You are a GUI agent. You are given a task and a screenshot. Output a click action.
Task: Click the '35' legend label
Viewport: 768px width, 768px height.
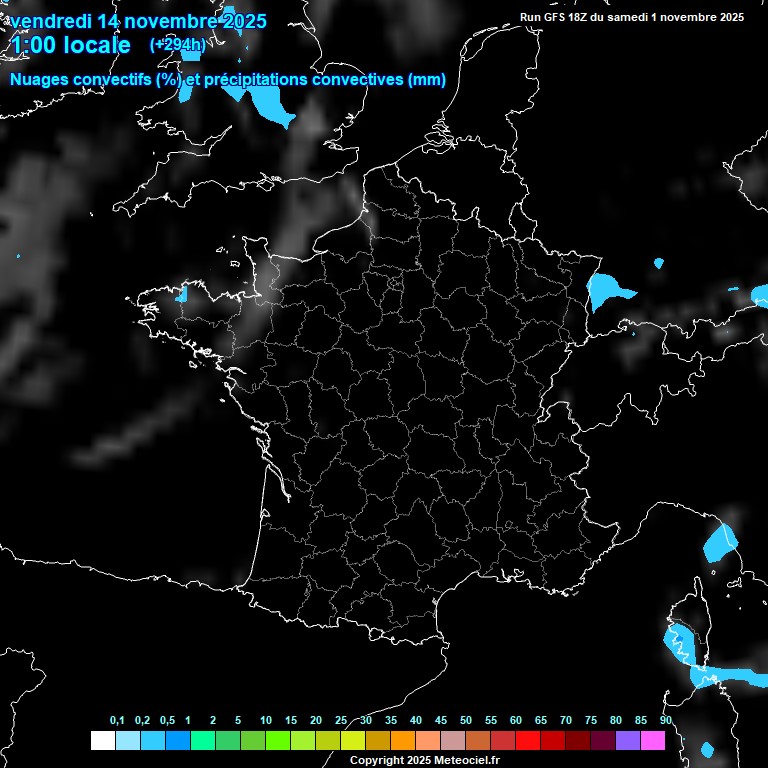tap(391, 720)
